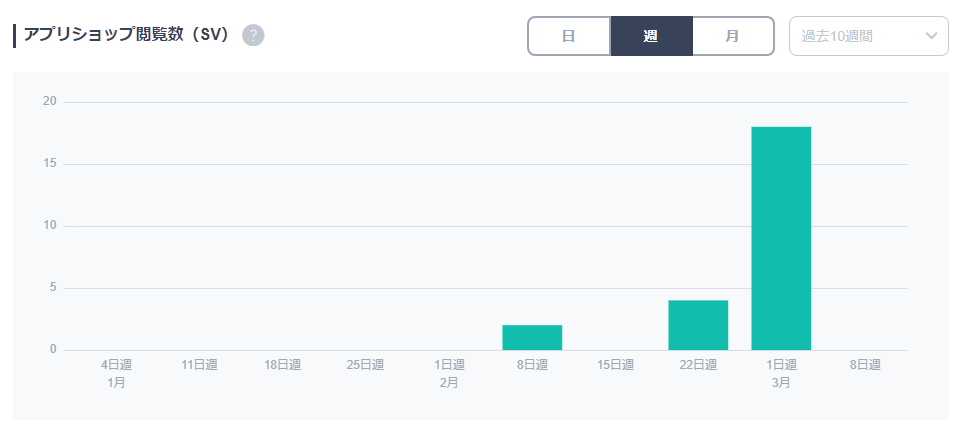Click the 15 value on the y-axis
The image size is (954, 426).
click(x=49, y=164)
